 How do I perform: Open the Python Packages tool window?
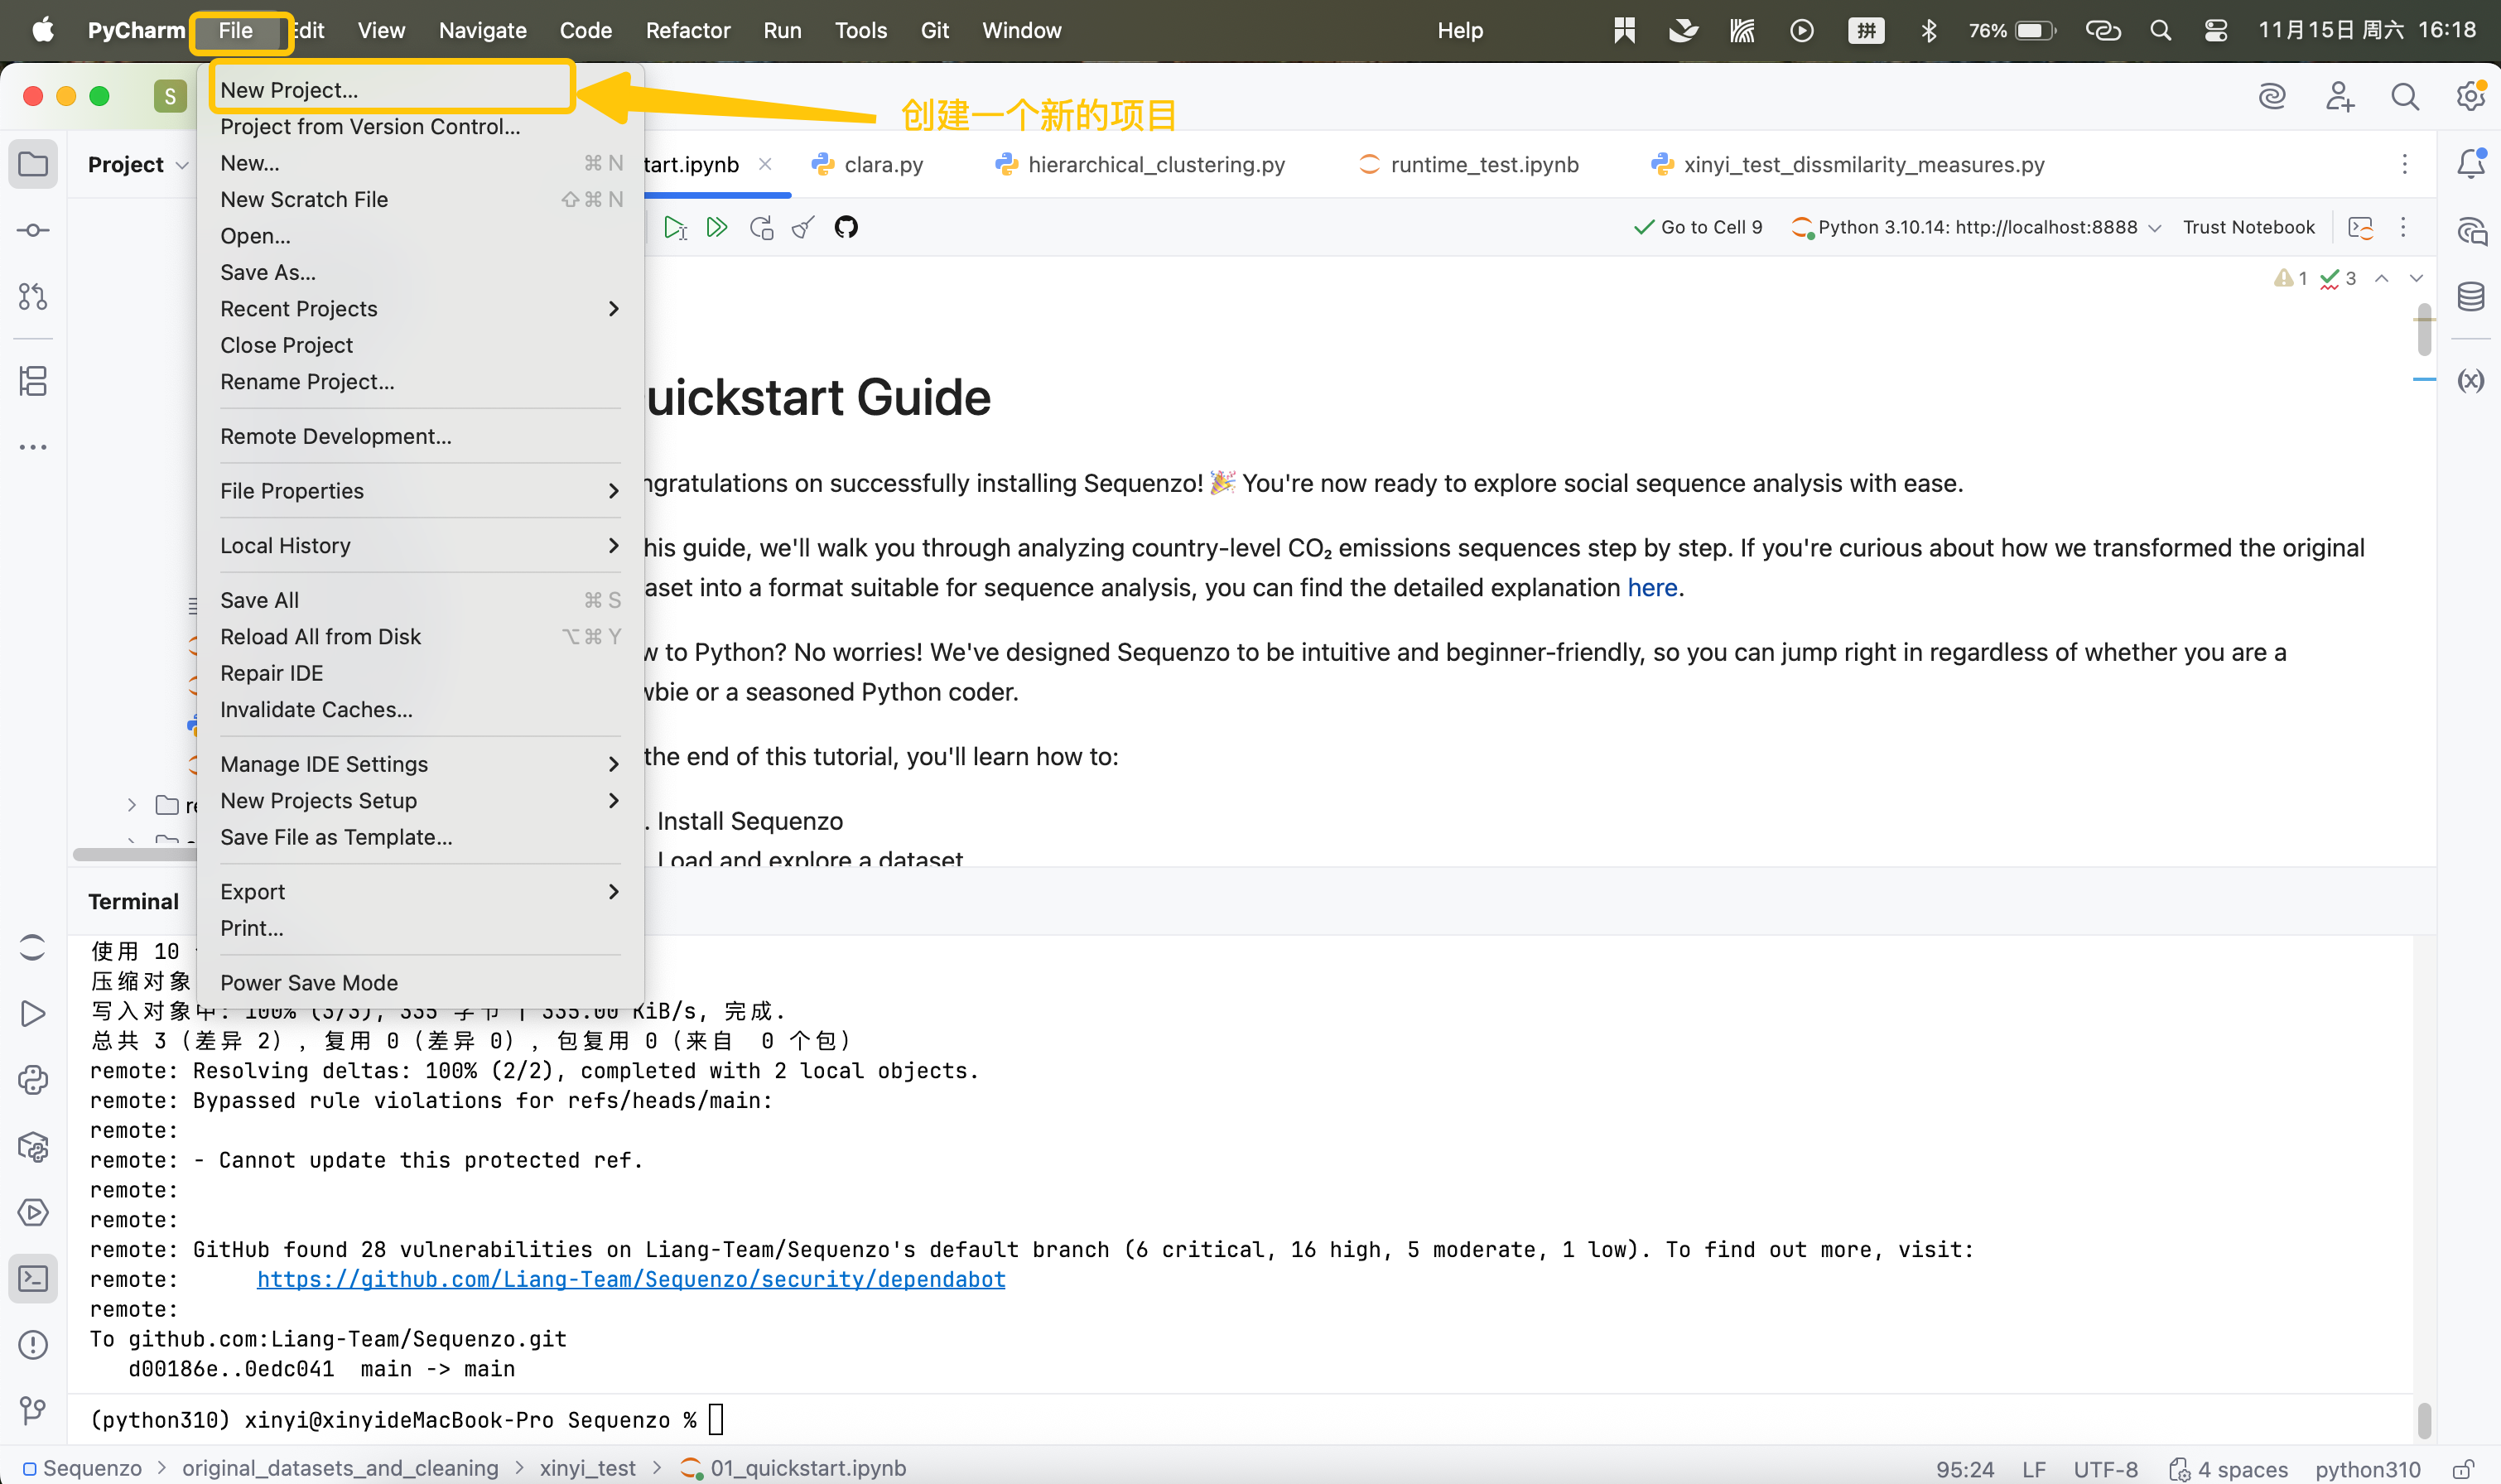(33, 1146)
